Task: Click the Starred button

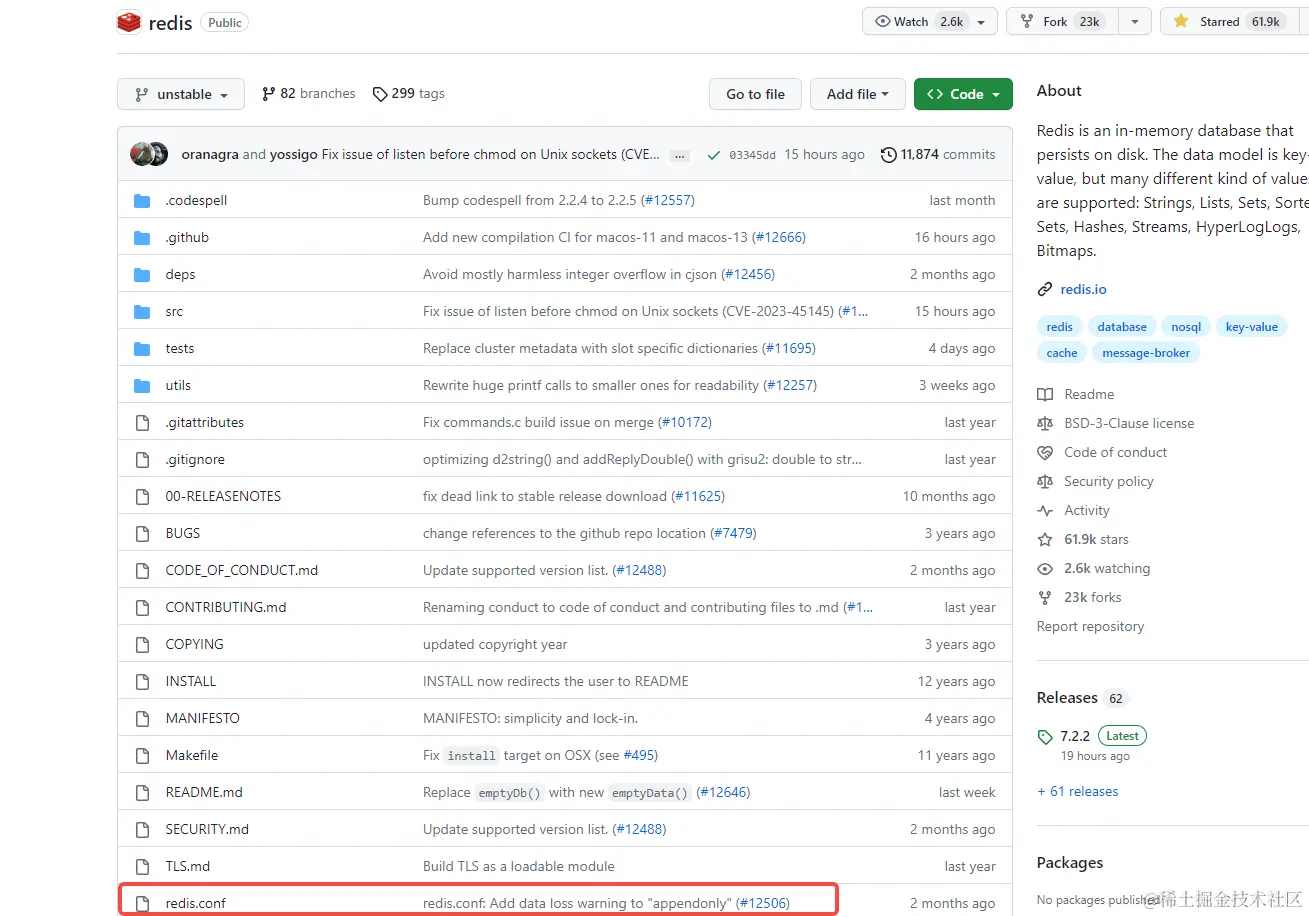Action: click(x=1229, y=22)
